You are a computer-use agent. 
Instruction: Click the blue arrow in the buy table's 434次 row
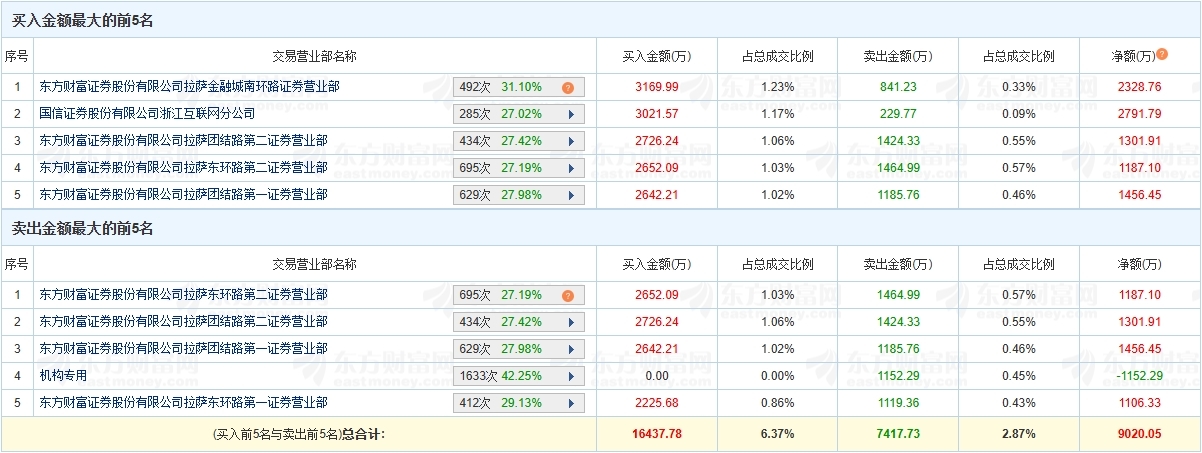571,142
